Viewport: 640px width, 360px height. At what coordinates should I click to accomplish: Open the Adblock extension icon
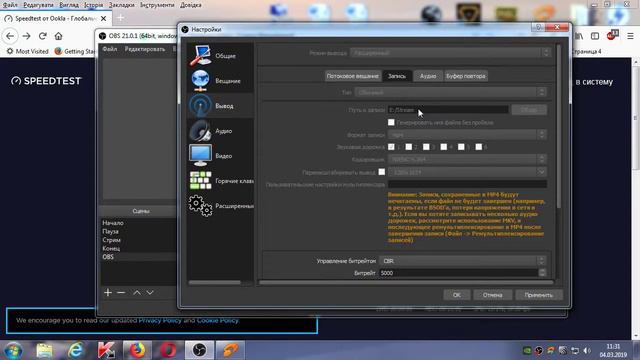(x=612, y=36)
